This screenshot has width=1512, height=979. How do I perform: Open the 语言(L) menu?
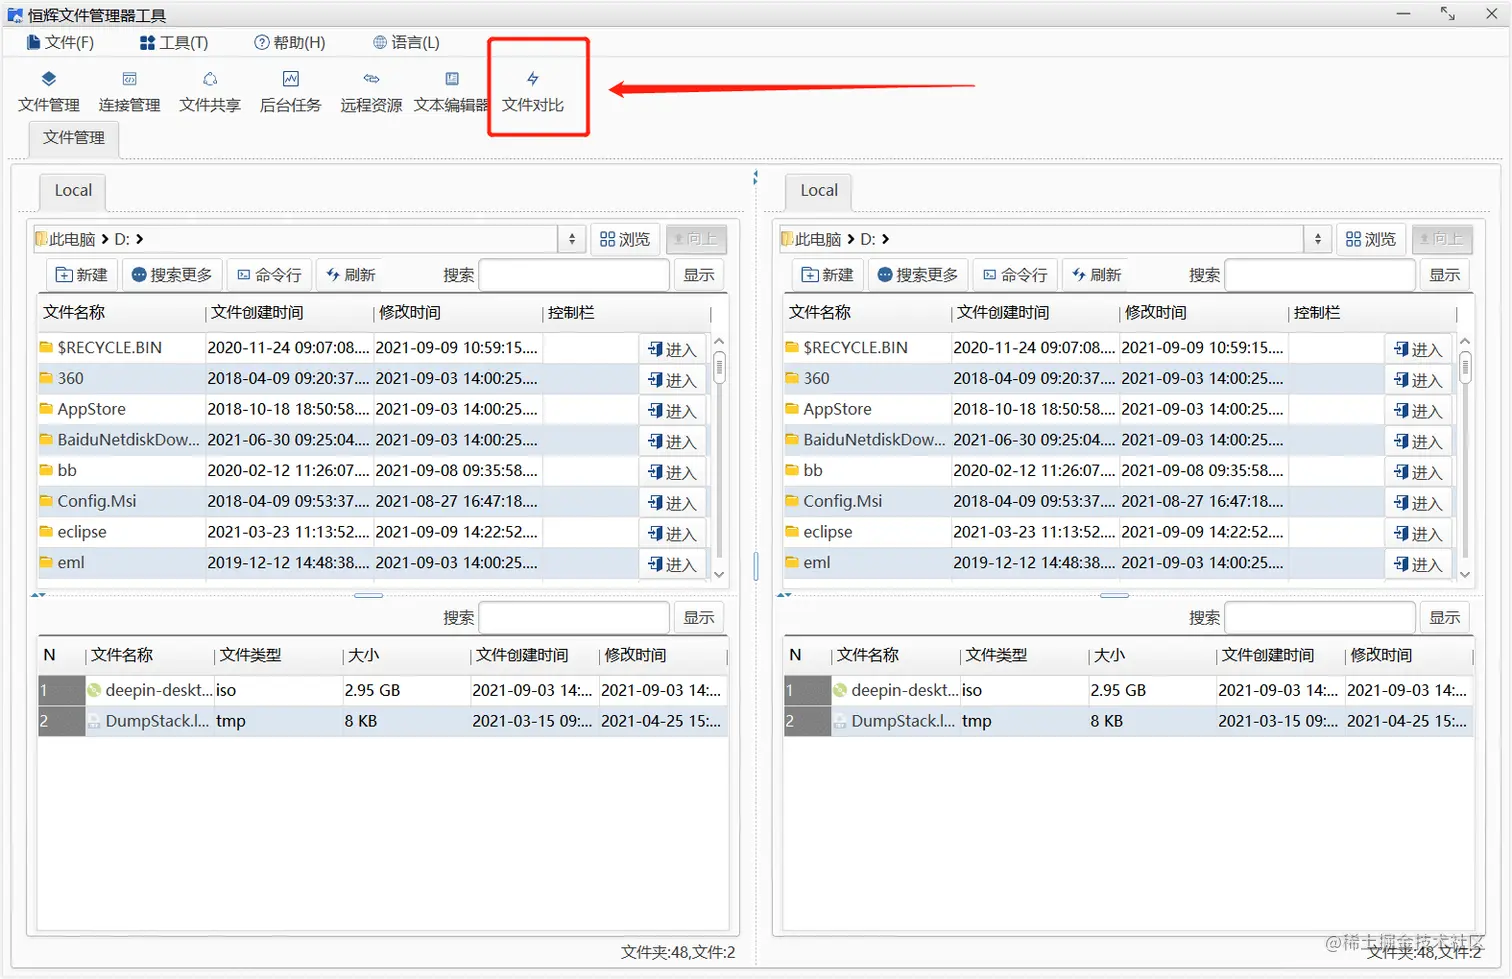pyautogui.click(x=406, y=42)
